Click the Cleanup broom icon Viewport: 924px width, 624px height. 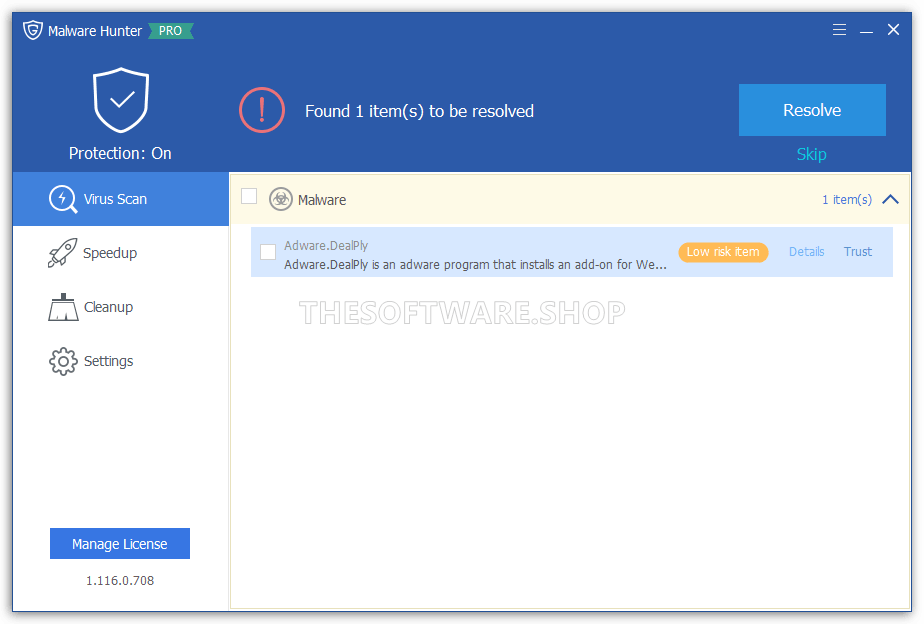click(63, 307)
